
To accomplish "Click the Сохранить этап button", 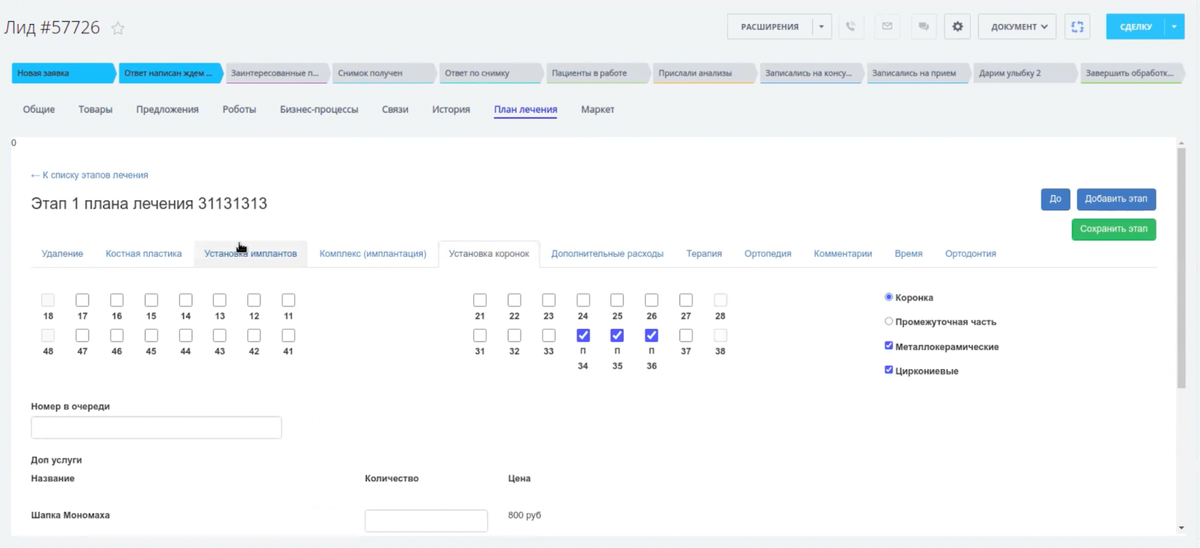I will 1113,229.
